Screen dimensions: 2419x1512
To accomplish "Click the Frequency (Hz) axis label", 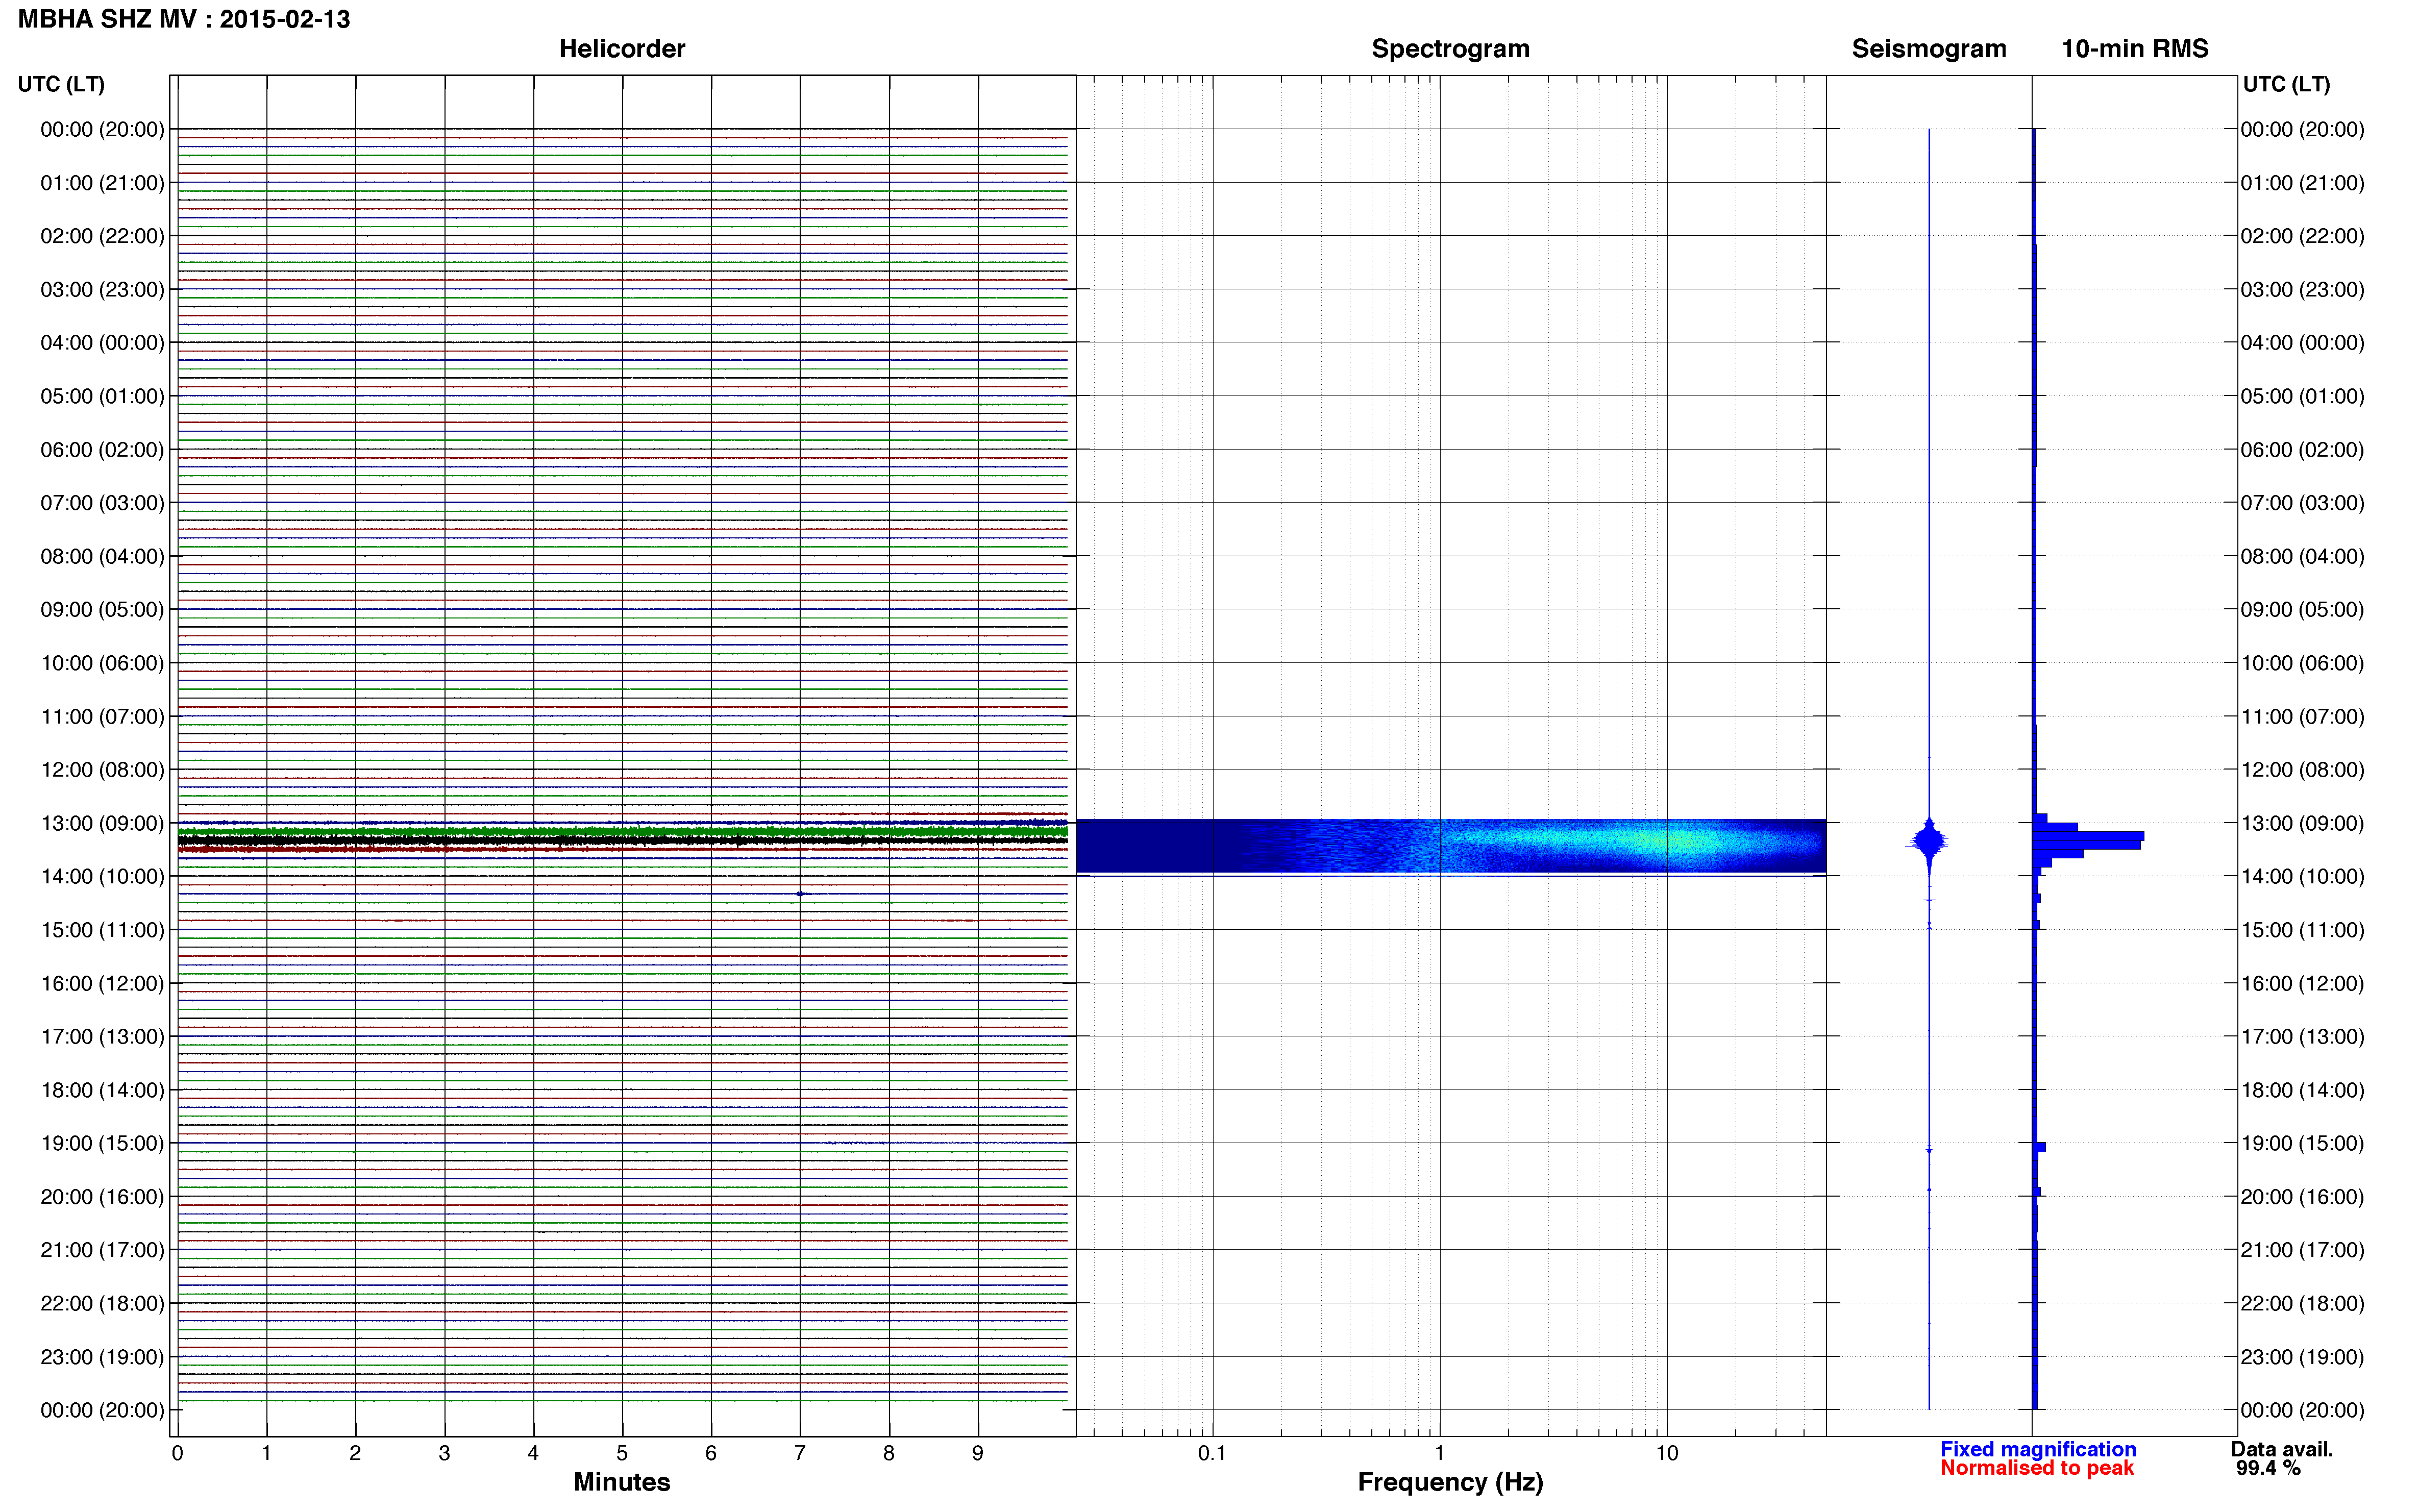I will point(1450,1482).
